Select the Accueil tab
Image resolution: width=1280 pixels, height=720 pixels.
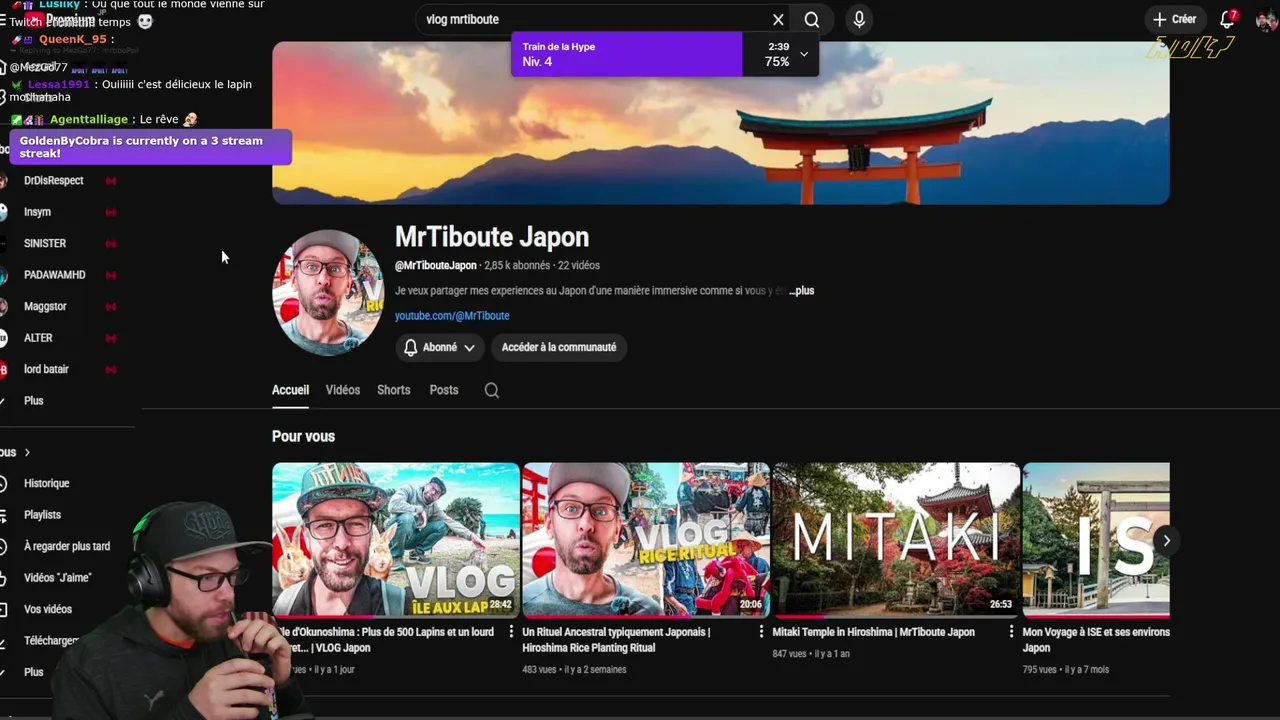click(290, 390)
